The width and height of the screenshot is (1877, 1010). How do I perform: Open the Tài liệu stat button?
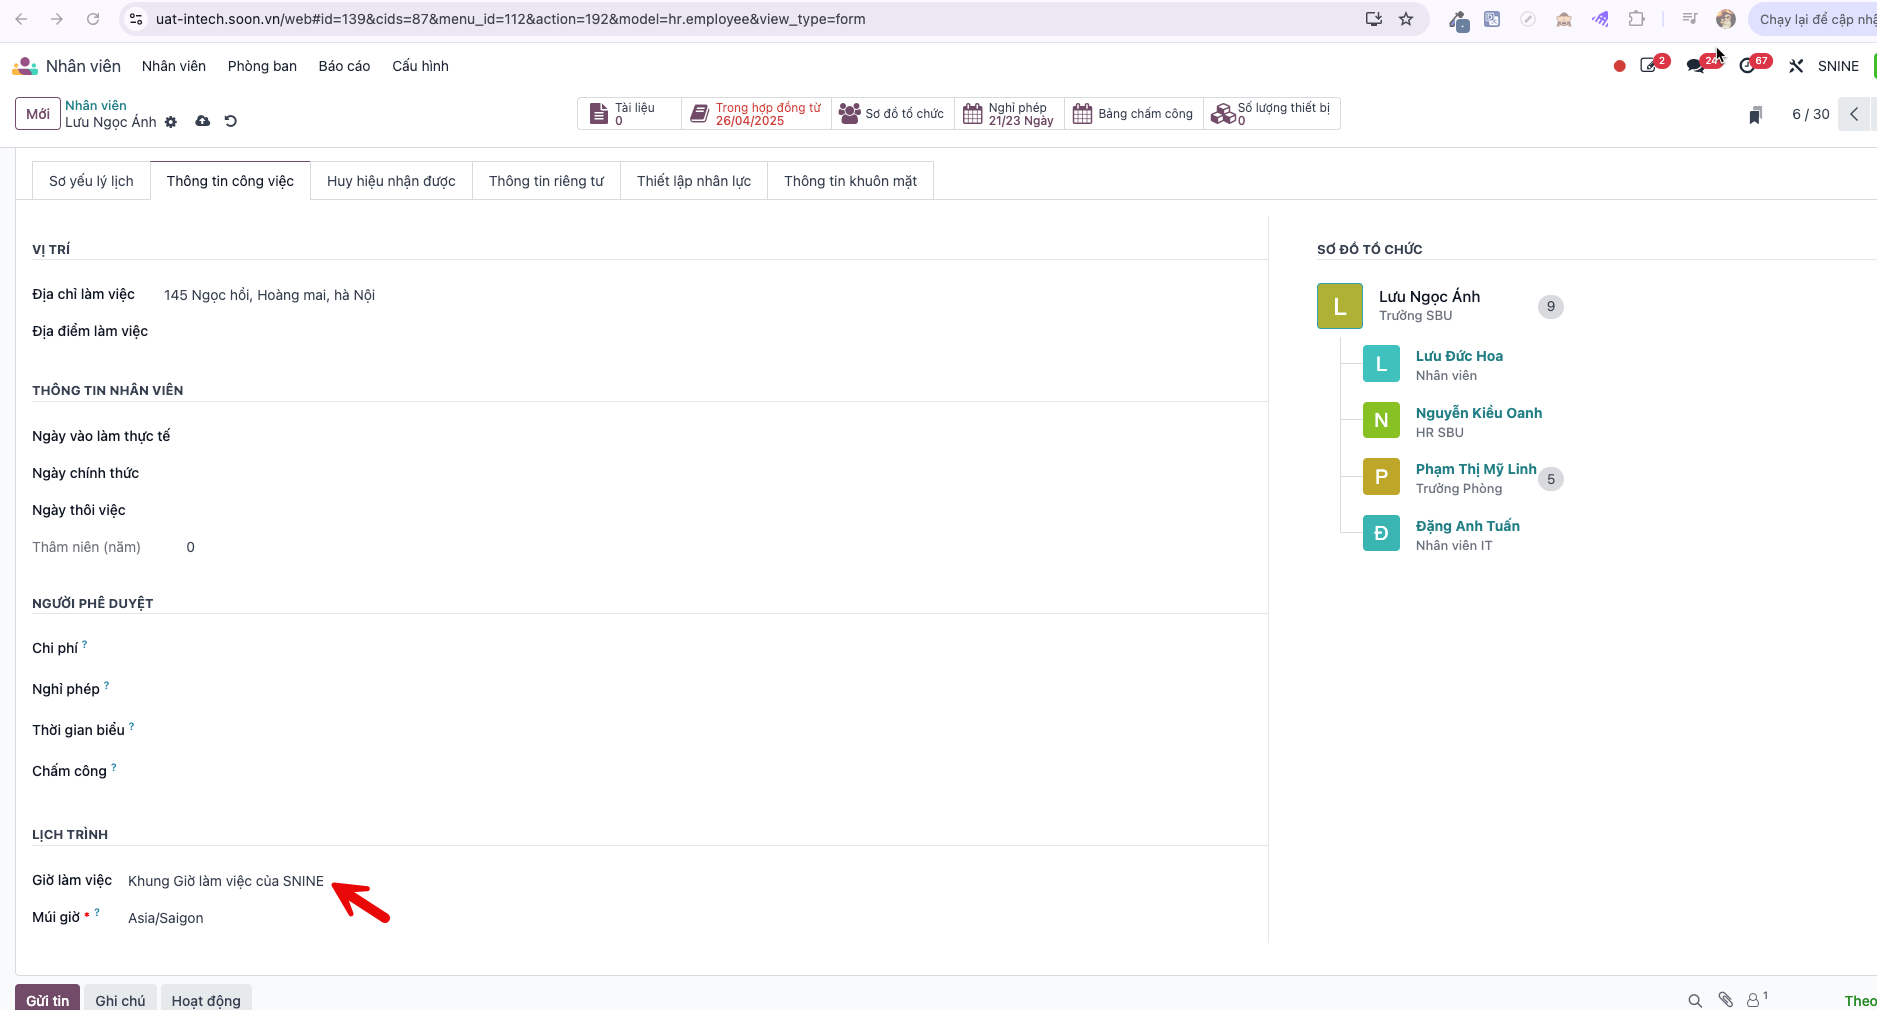click(x=629, y=114)
